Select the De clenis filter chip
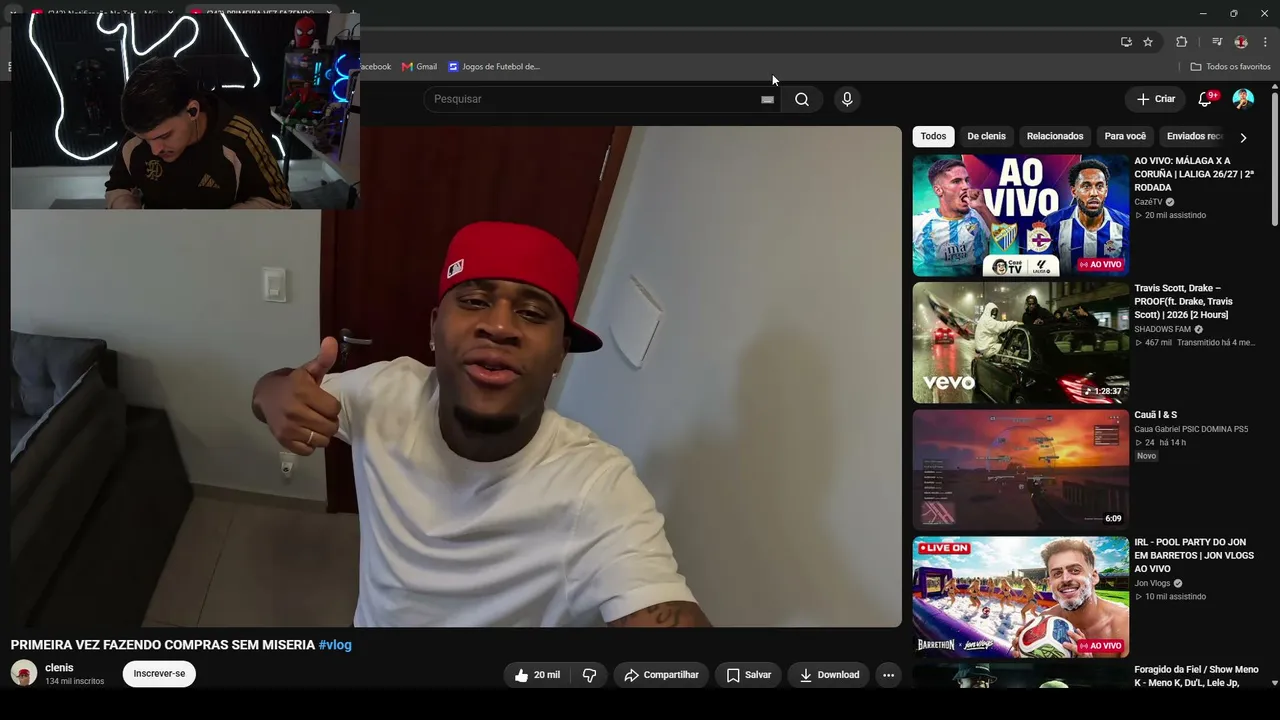The image size is (1280, 720). pos(986,136)
